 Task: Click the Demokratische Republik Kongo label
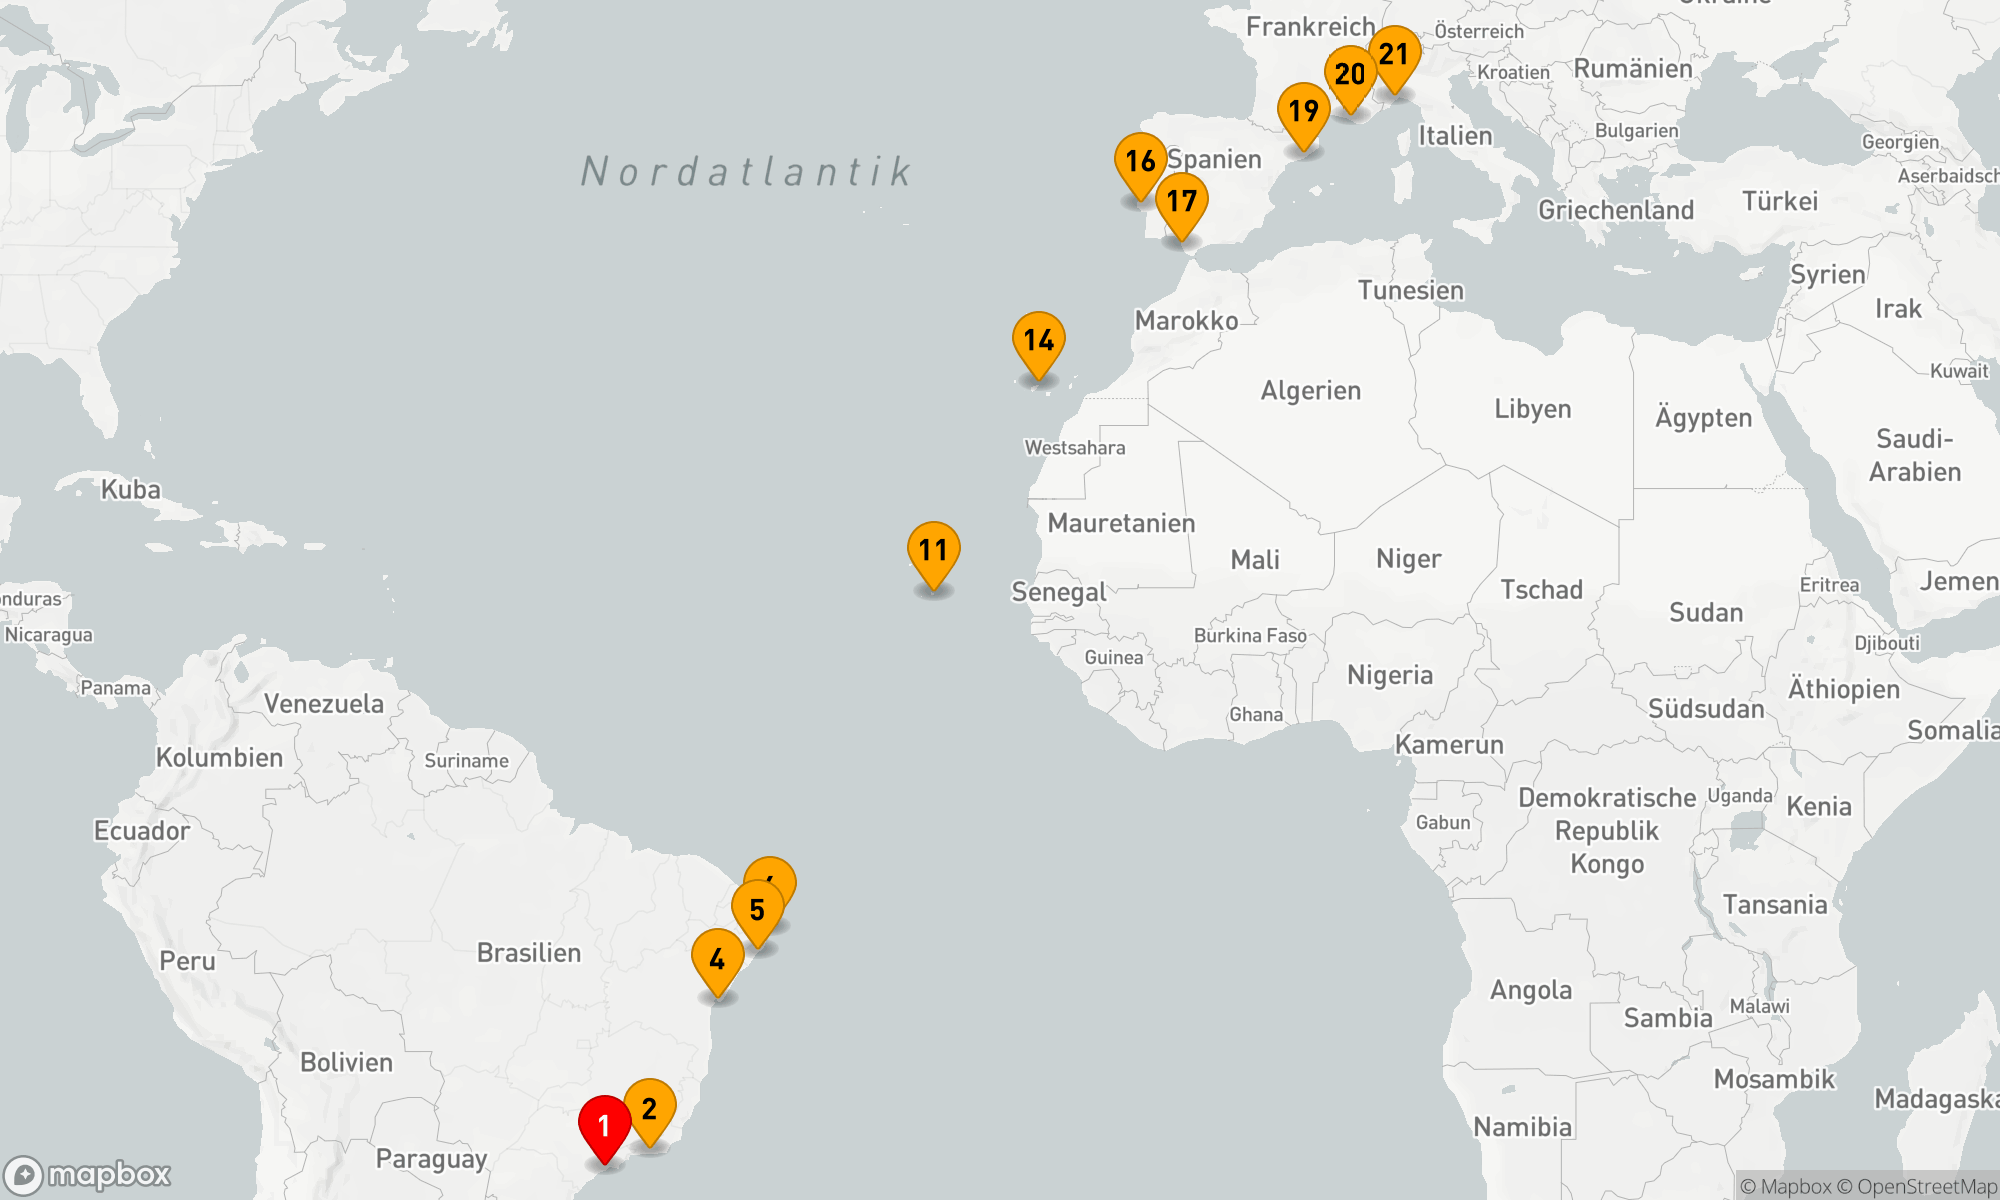pyautogui.click(x=1607, y=830)
